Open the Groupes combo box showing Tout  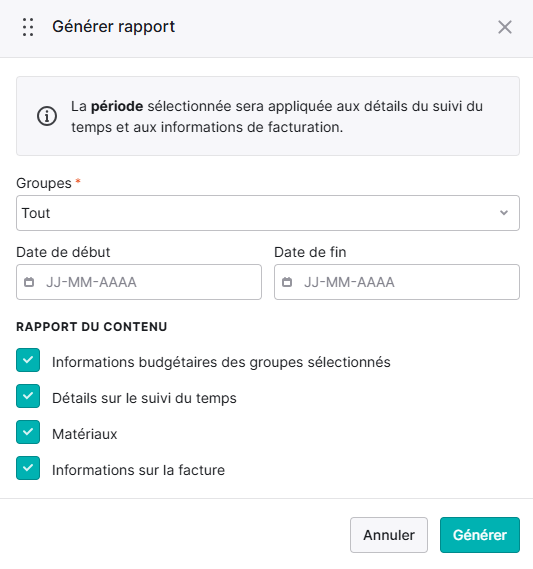(268, 213)
